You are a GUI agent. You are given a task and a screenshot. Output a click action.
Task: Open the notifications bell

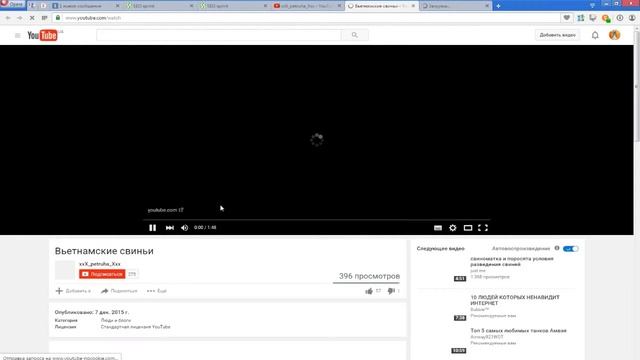pyautogui.click(x=595, y=36)
